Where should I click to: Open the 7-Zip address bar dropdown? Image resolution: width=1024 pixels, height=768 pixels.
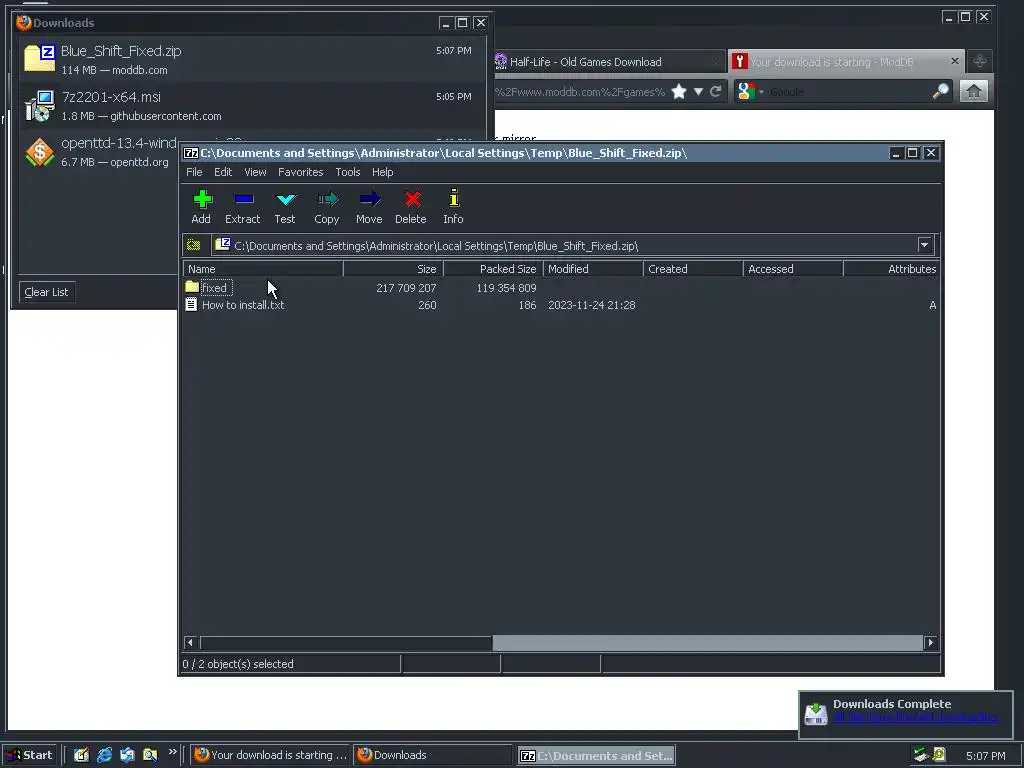click(925, 245)
